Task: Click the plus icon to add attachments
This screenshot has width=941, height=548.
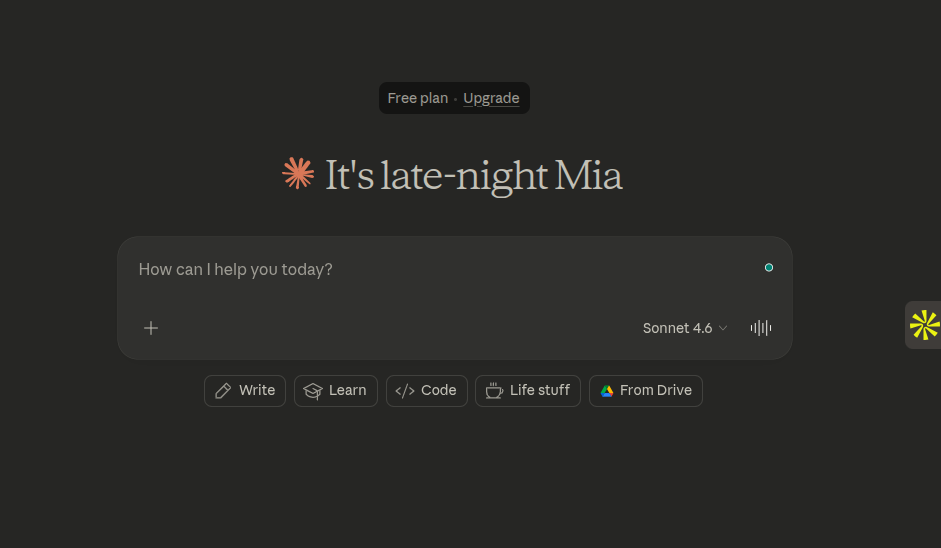Action: (151, 328)
